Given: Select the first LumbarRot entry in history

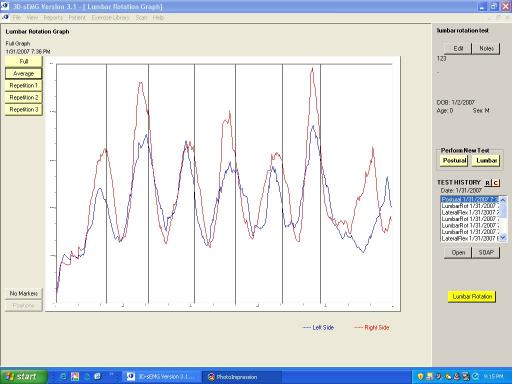Looking at the screenshot, I should click(469, 206).
